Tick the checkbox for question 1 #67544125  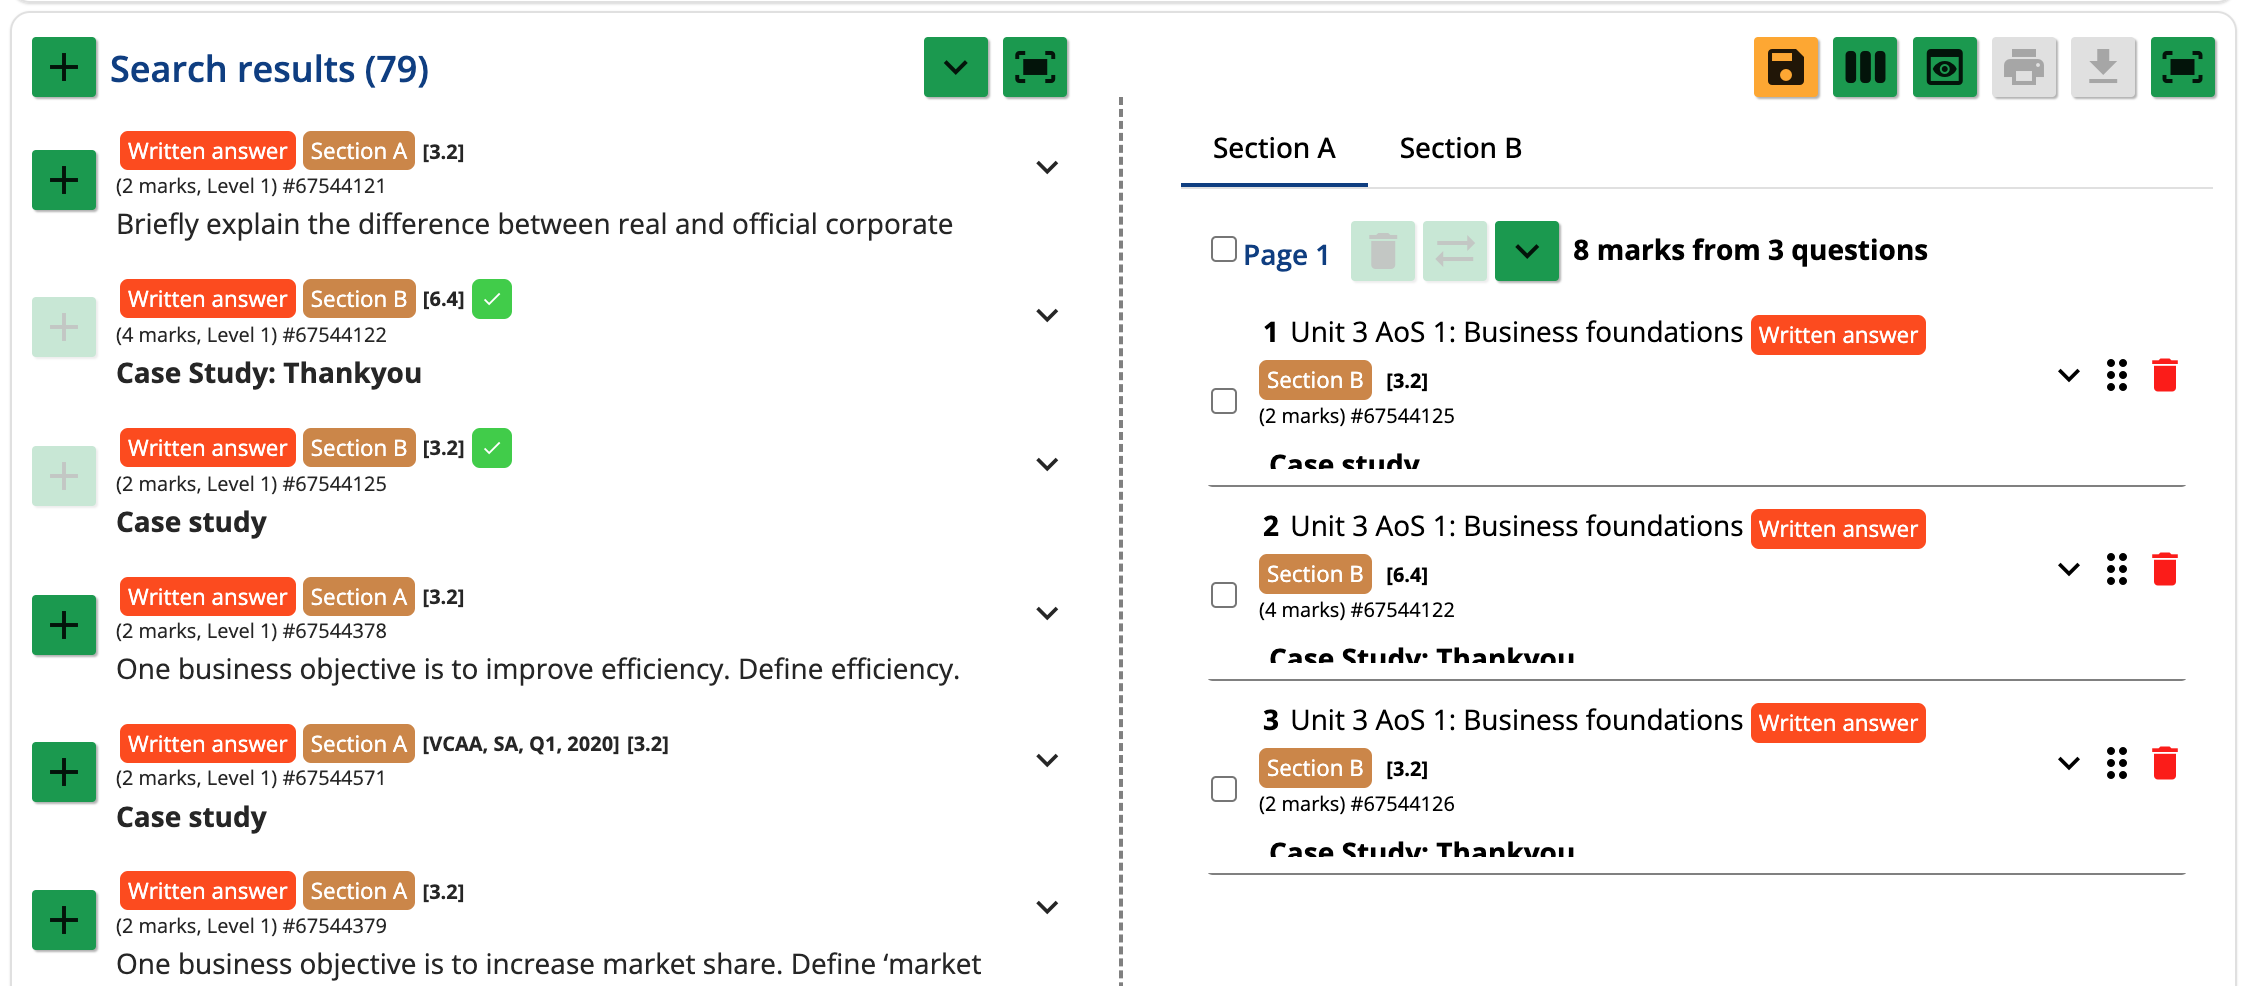pyautogui.click(x=1224, y=401)
